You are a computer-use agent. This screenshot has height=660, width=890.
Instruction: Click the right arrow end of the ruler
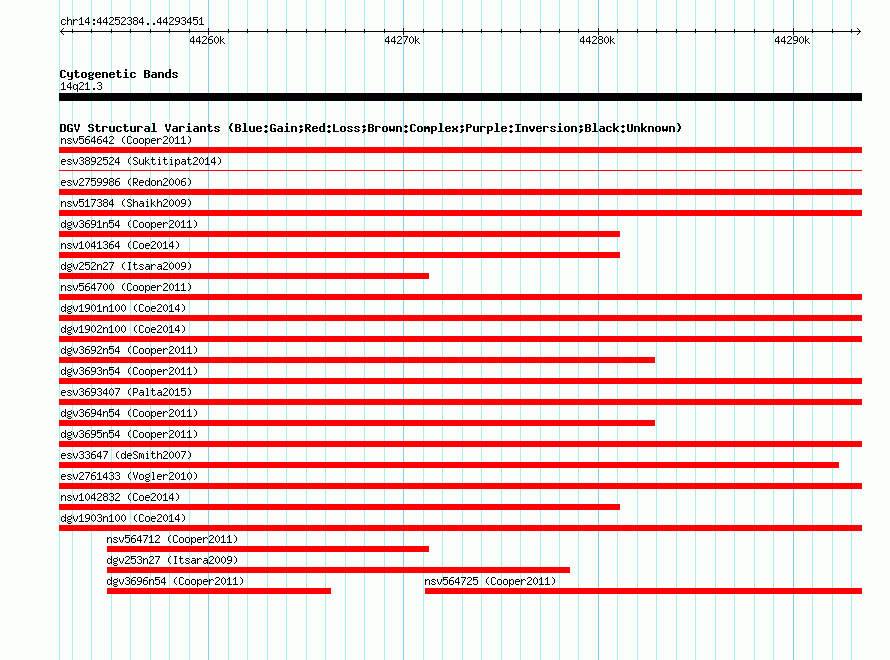[x=858, y=31]
